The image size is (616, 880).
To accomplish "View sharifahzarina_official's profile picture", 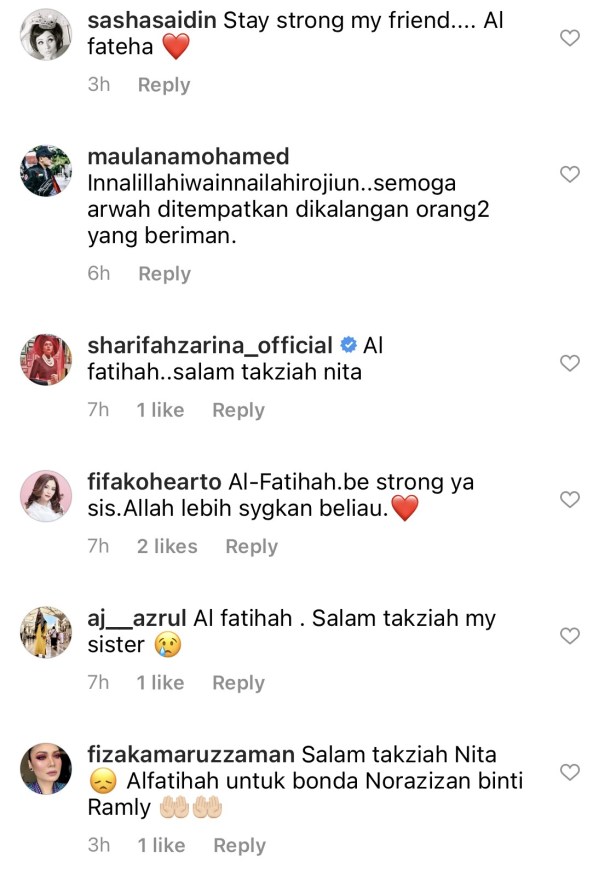I will 46,360.
